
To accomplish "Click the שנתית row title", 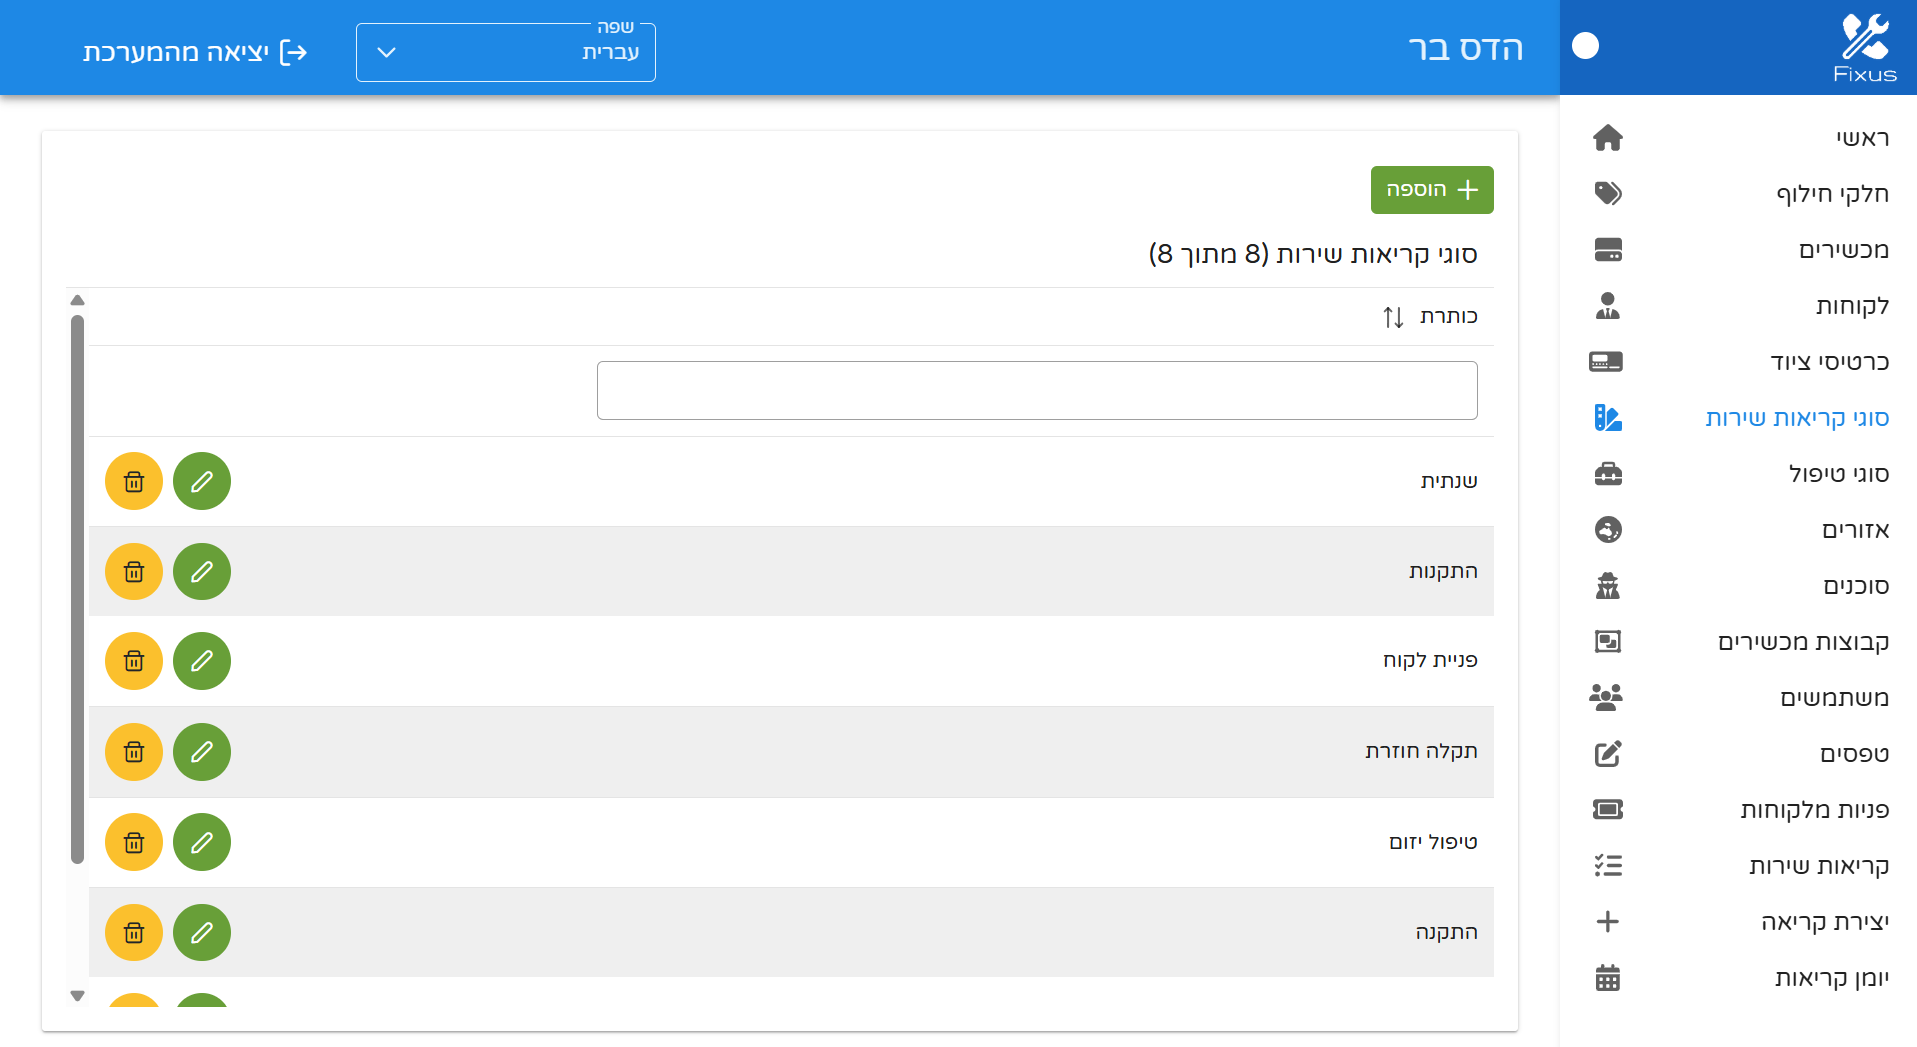I will [1449, 482].
